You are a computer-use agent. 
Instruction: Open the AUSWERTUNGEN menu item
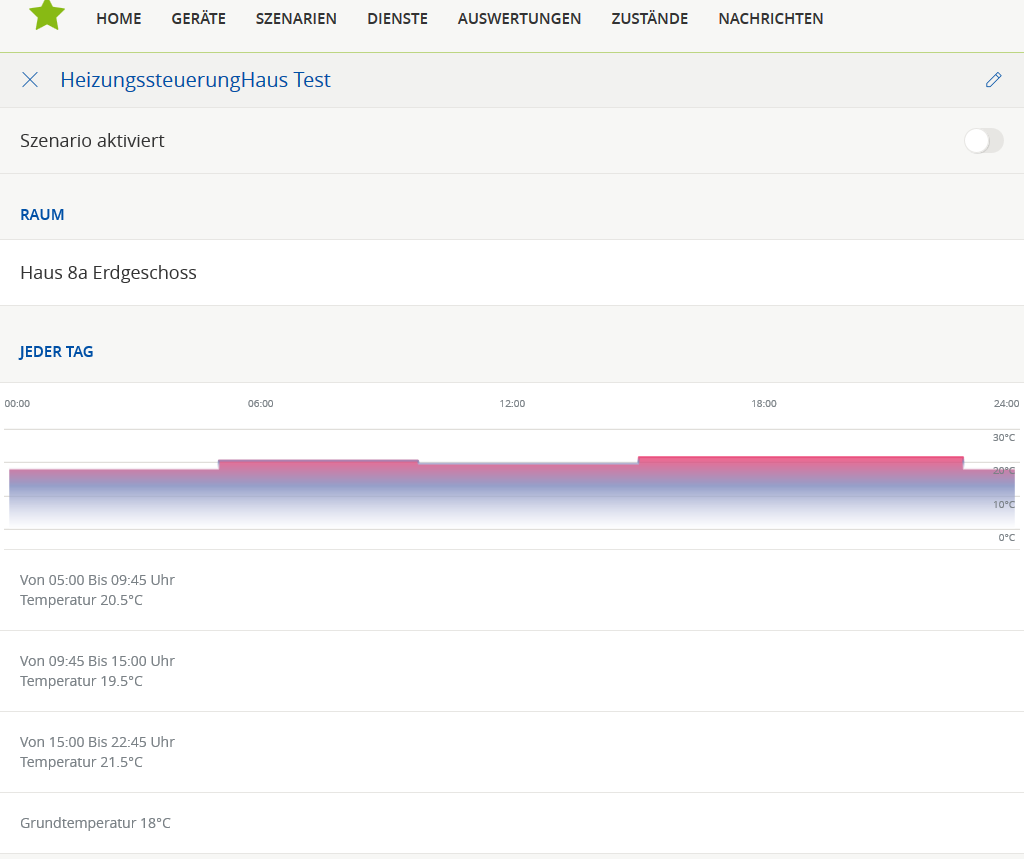point(519,19)
